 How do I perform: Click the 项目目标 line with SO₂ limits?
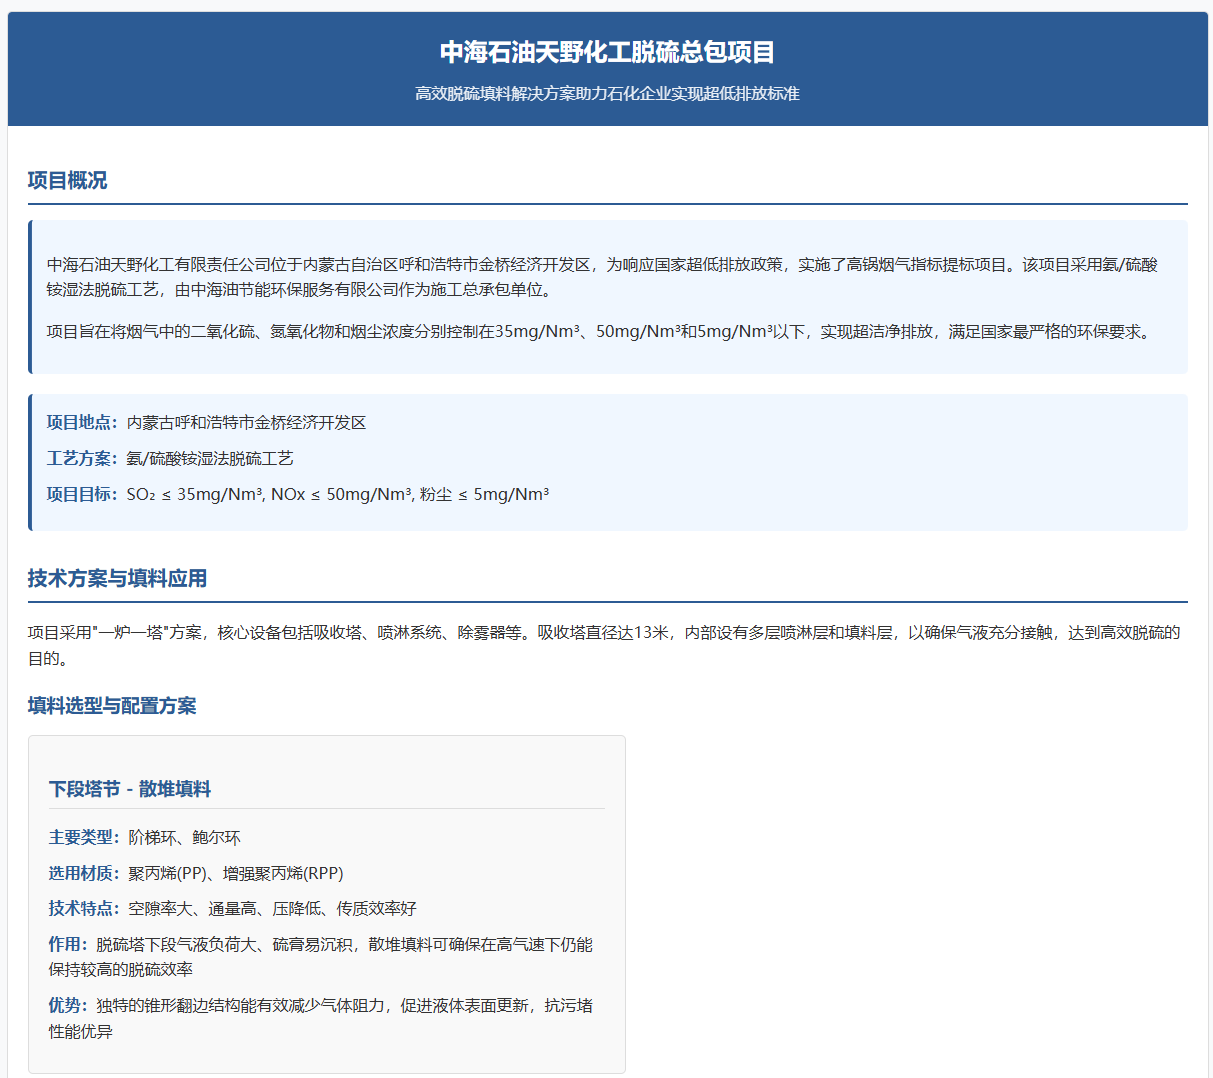coord(298,494)
